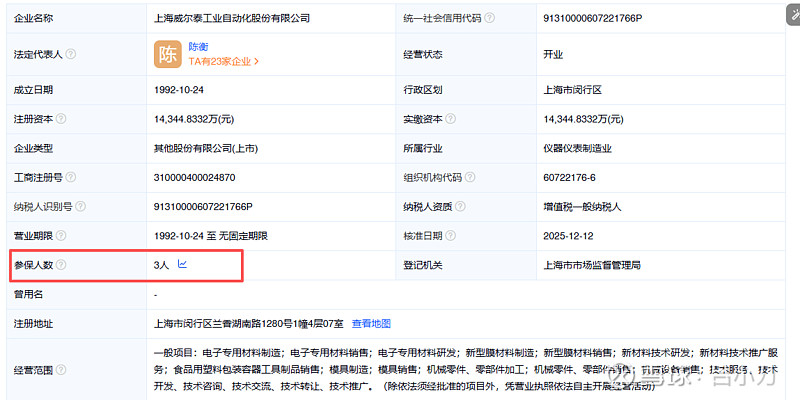This screenshot has width=800, height=400.
Task: Show the tooltip icon for 纳税人资质
Action: [x=460, y=207]
